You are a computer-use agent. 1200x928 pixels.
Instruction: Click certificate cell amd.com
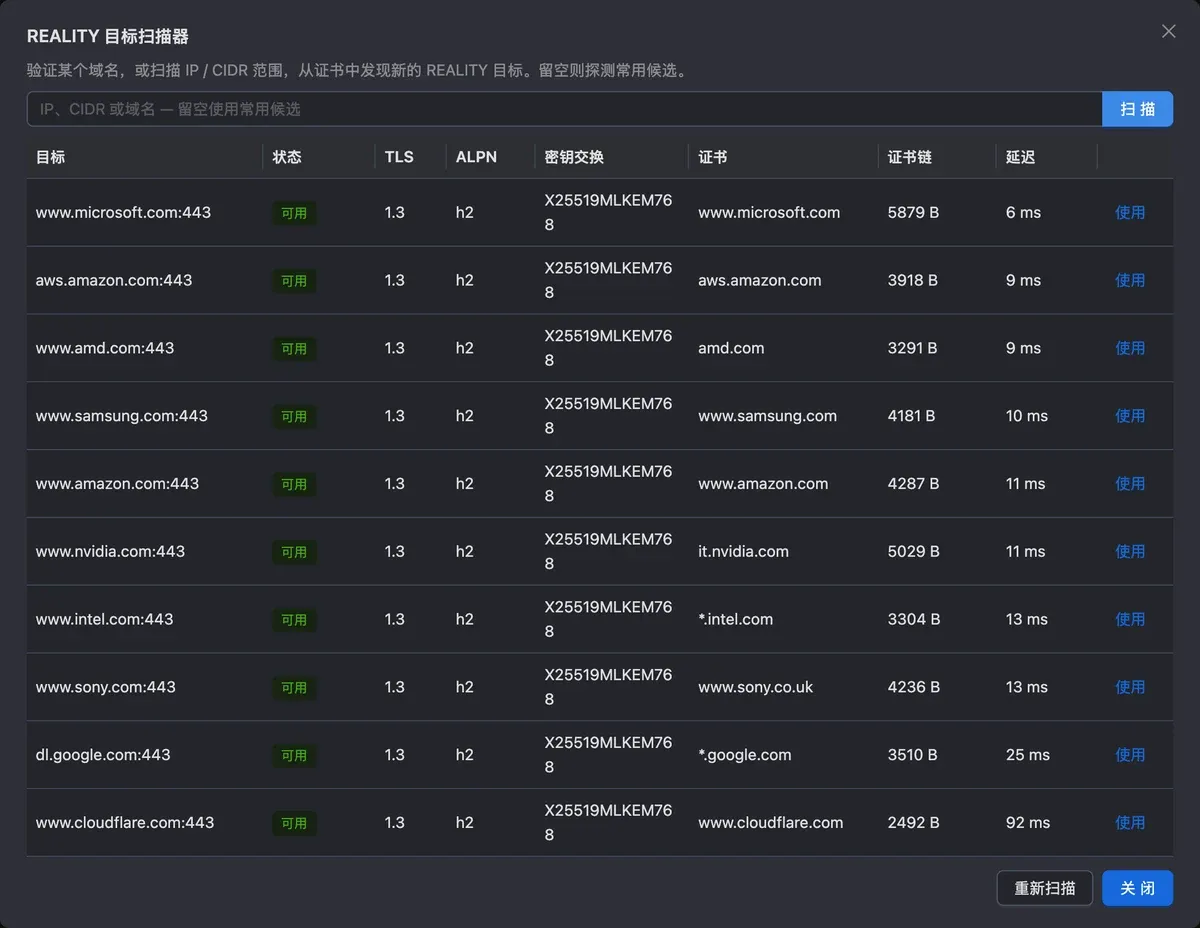click(x=731, y=348)
